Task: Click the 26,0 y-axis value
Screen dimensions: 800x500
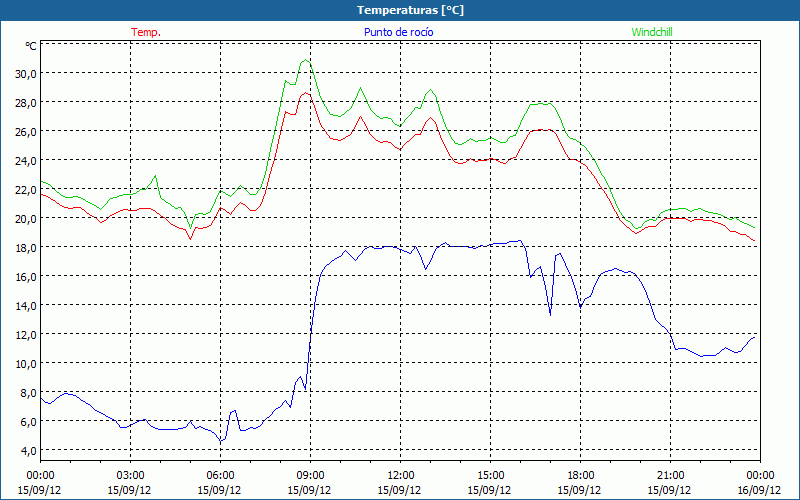Action: (x=26, y=132)
